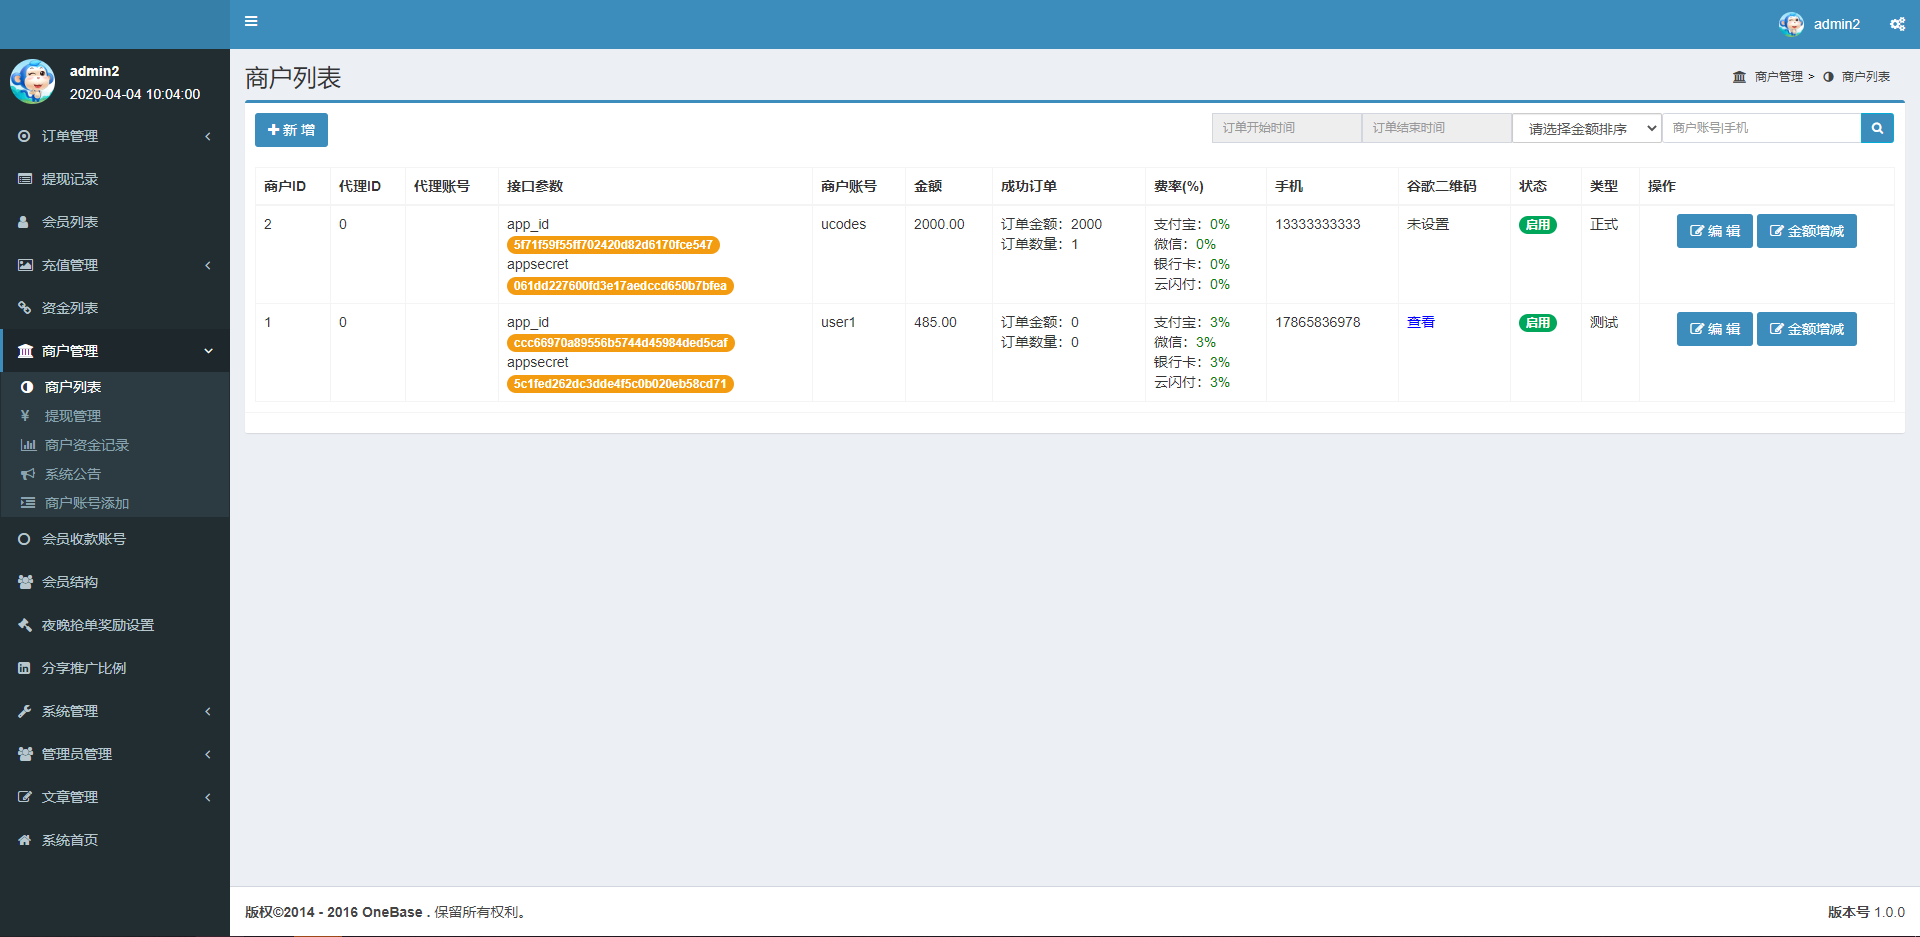Viewport: 1920px width, 937px height.
Task: Open 系统首页 from the sidebar
Action: 70,840
